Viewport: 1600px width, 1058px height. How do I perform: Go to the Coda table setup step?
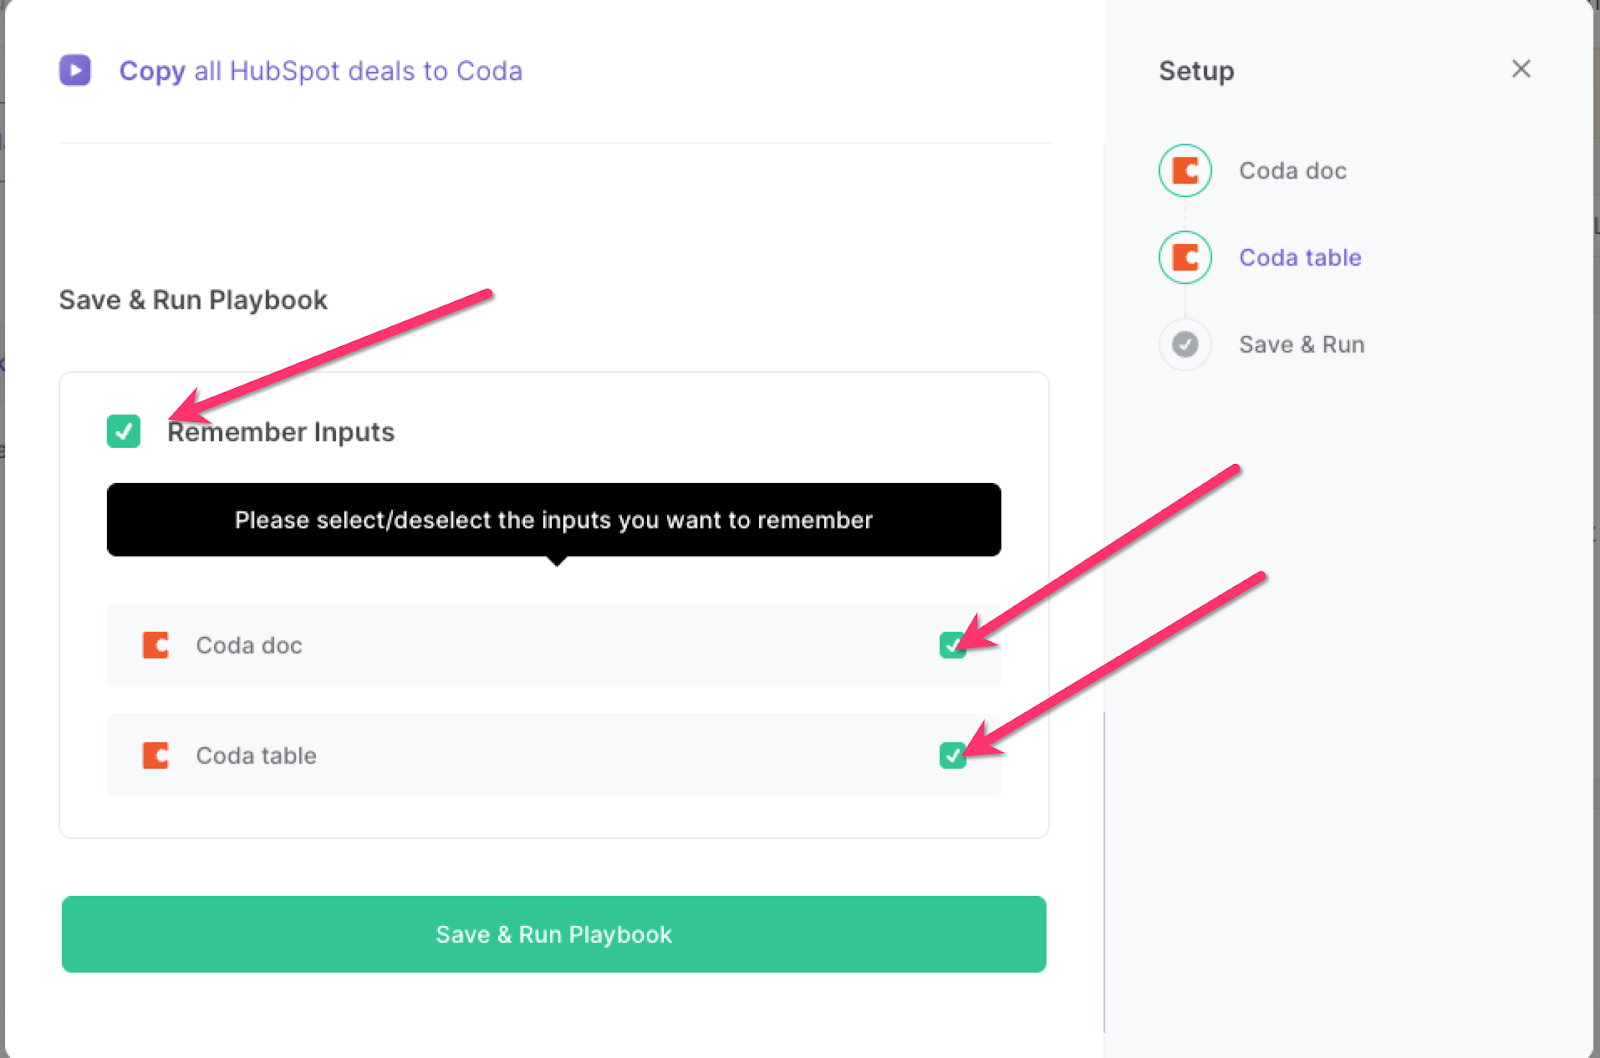click(1300, 258)
